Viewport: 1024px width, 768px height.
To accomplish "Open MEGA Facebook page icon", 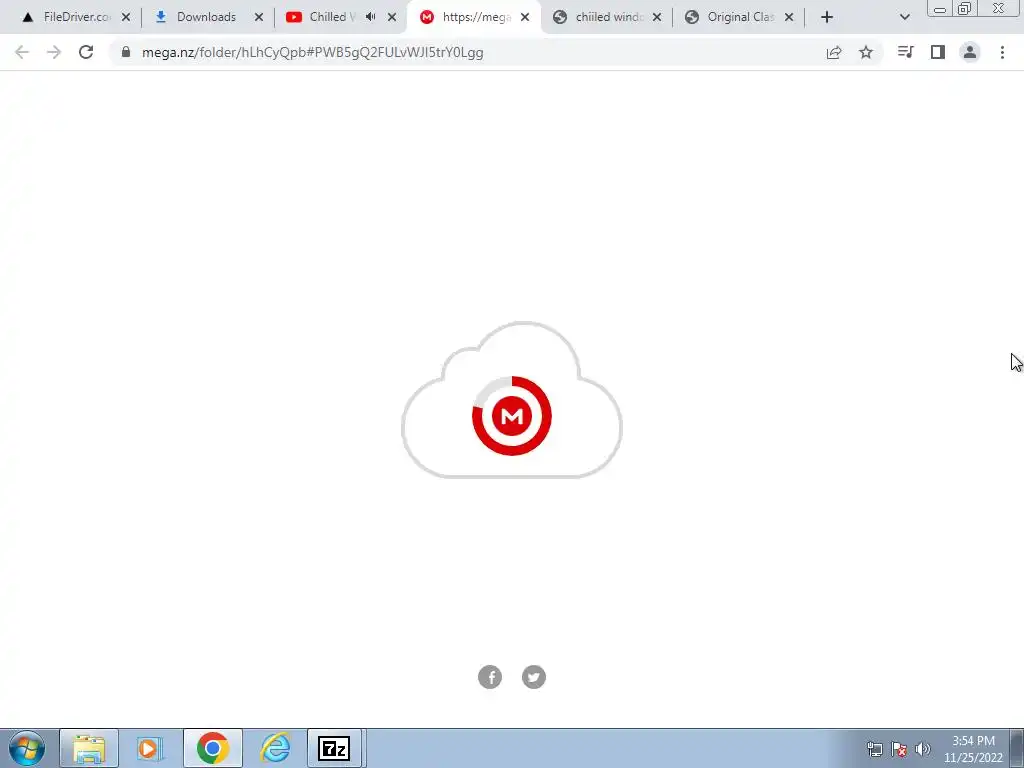I will (x=490, y=677).
